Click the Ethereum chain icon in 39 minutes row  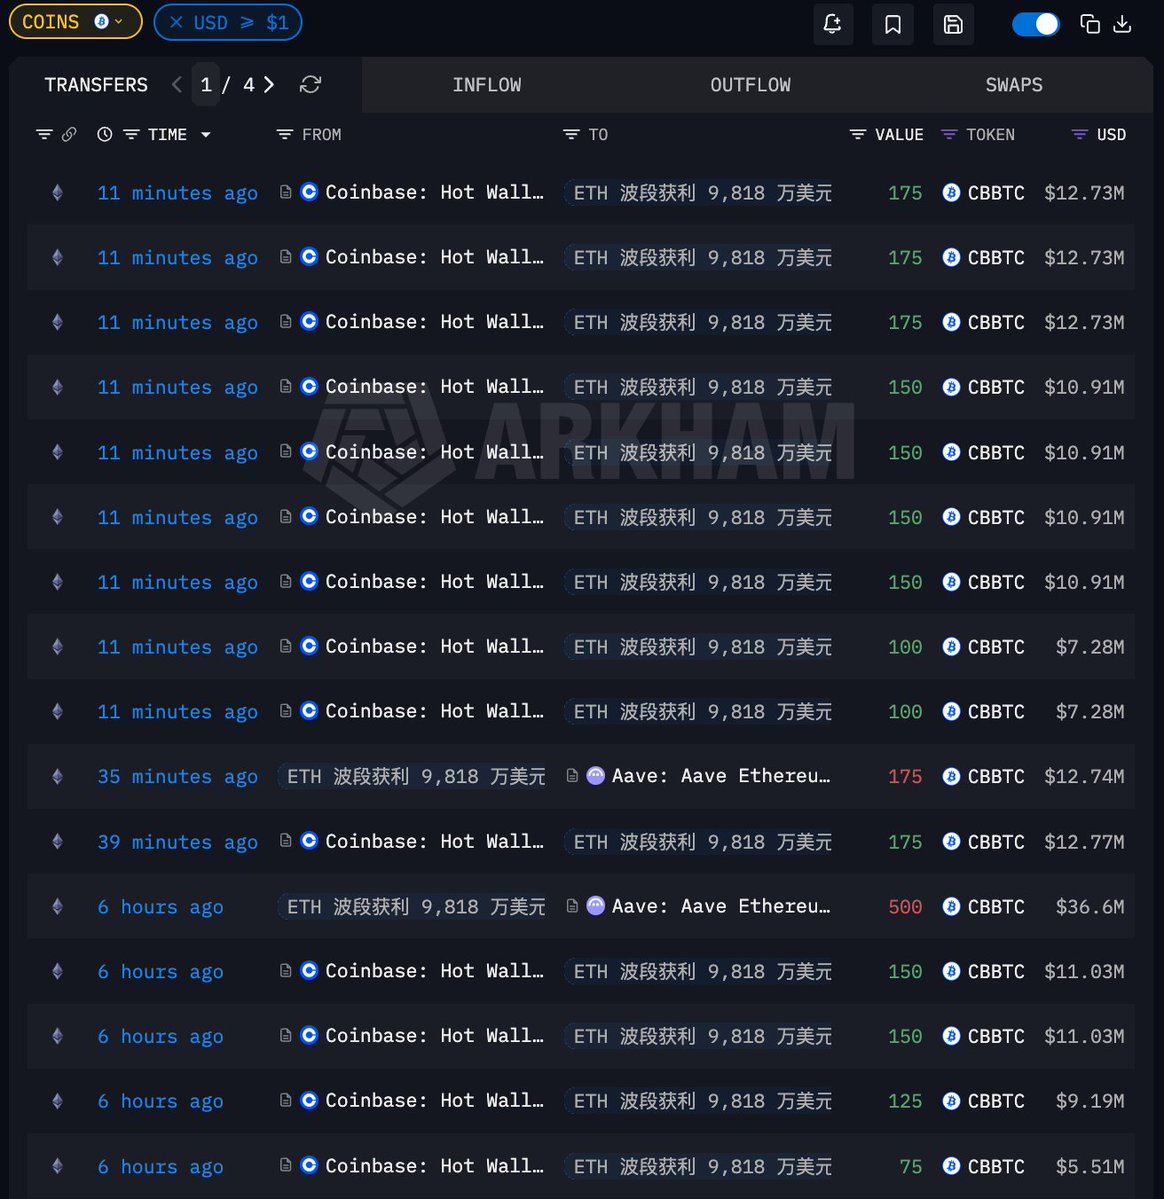[x=57, y=842]
